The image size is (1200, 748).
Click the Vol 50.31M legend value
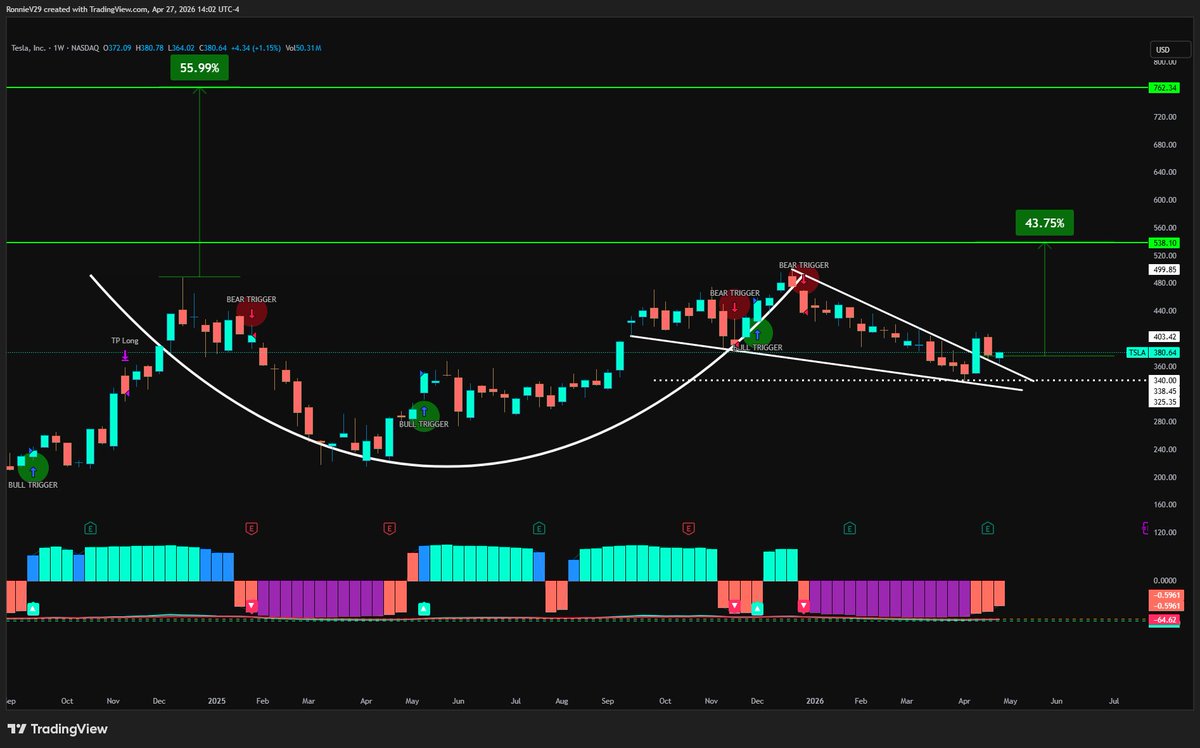pos(301,47)
